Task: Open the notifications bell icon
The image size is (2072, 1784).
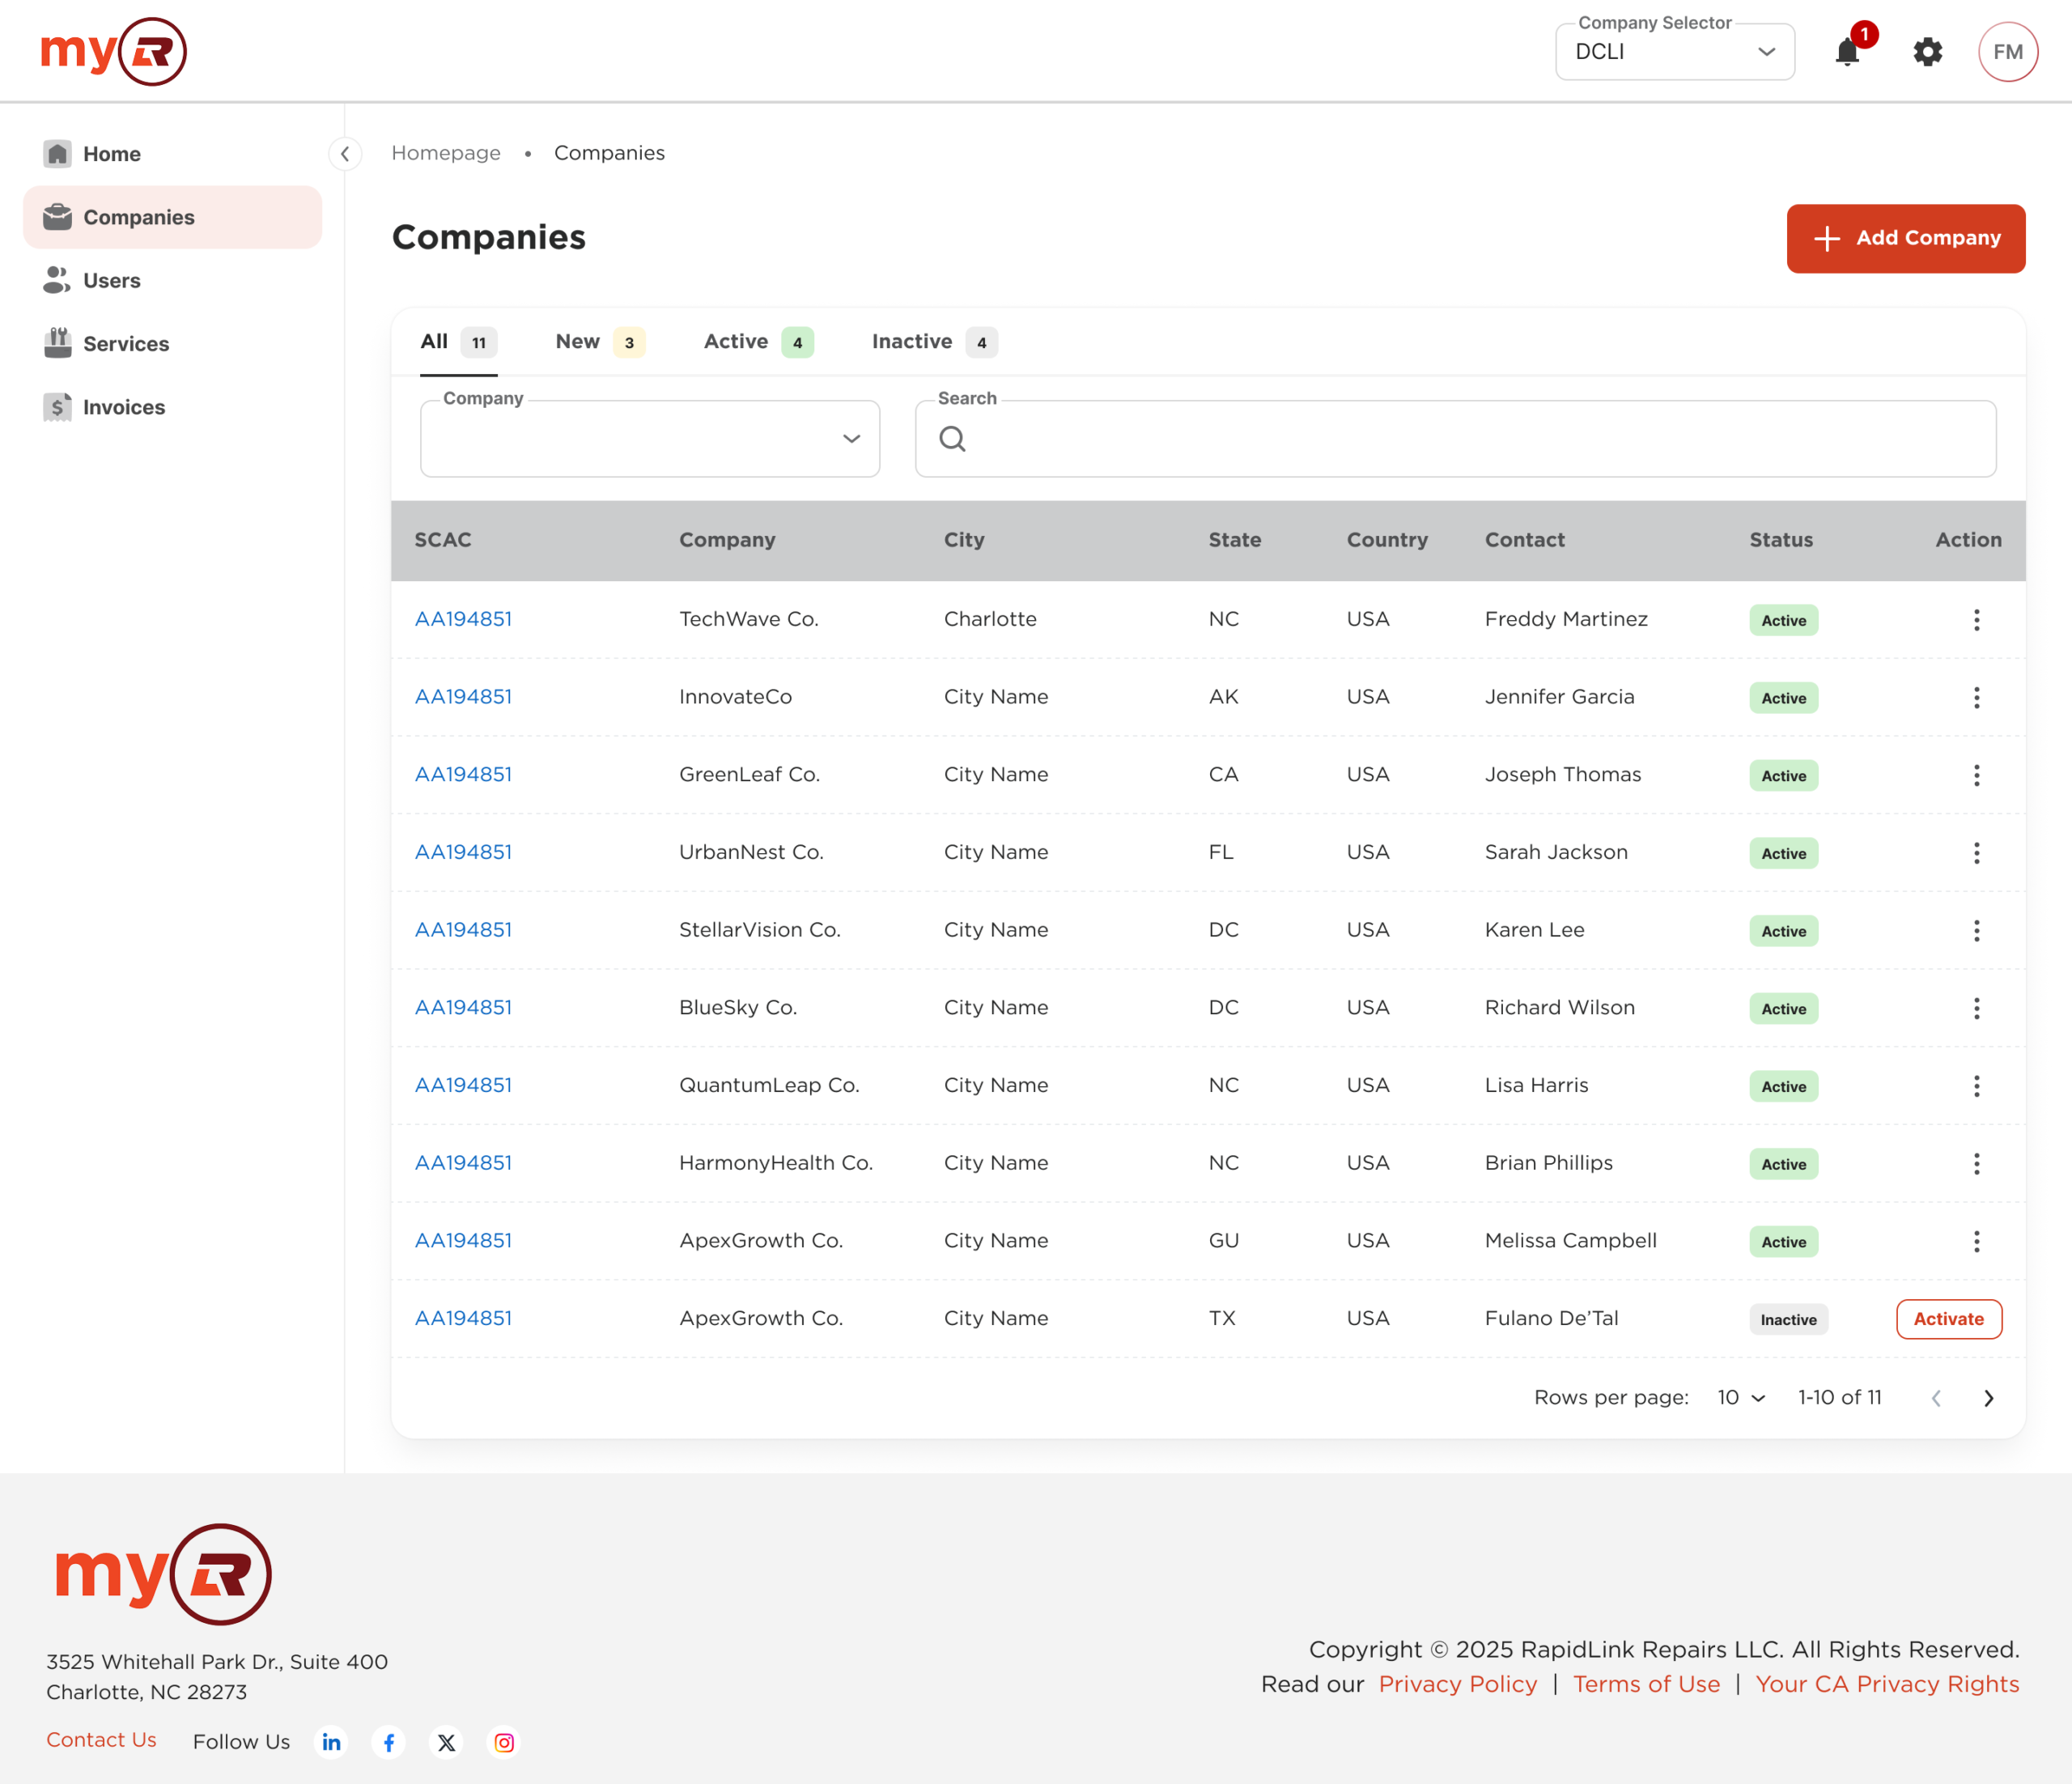Action: point(1847,52)
